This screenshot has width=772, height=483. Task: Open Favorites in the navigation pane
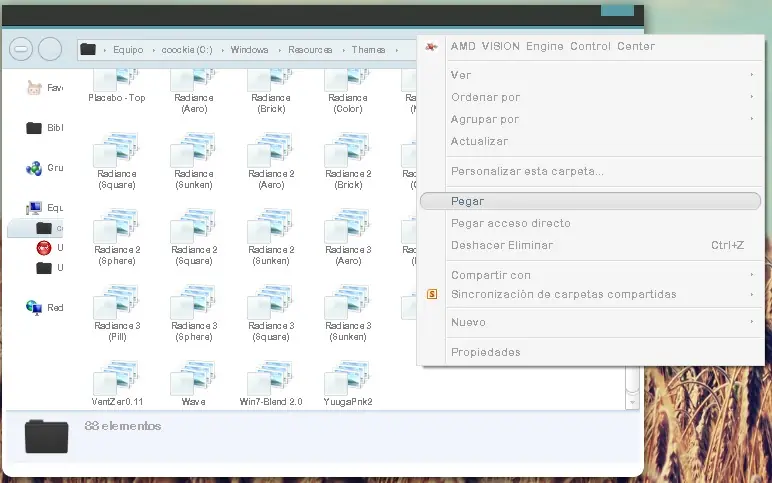point(44,88)
